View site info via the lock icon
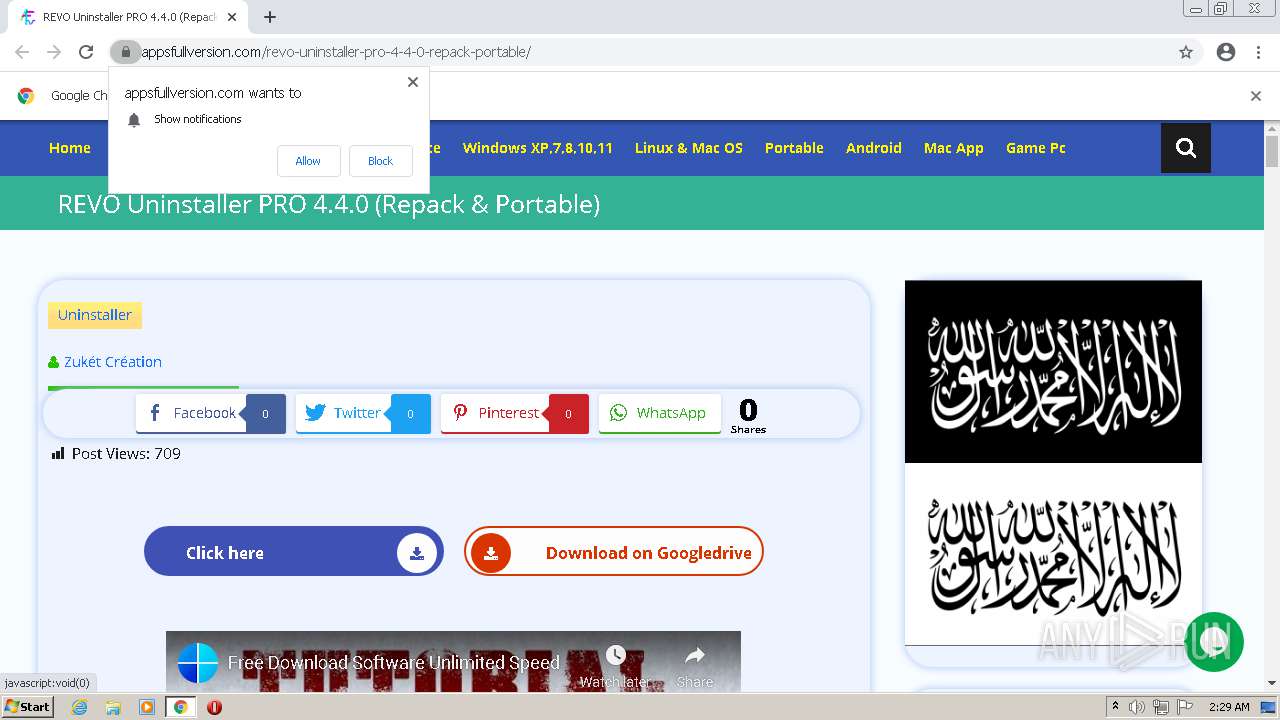Image resolution: width=1280 pixels, height=720 pixels. tap(125, 52)
